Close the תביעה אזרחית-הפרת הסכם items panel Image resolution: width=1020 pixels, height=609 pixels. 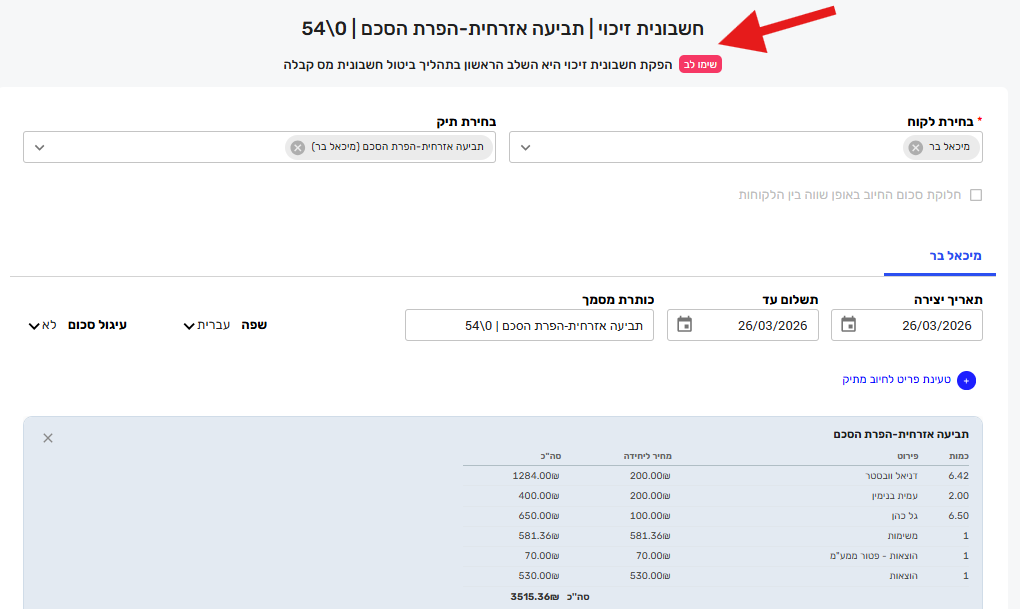click(48, 438)
